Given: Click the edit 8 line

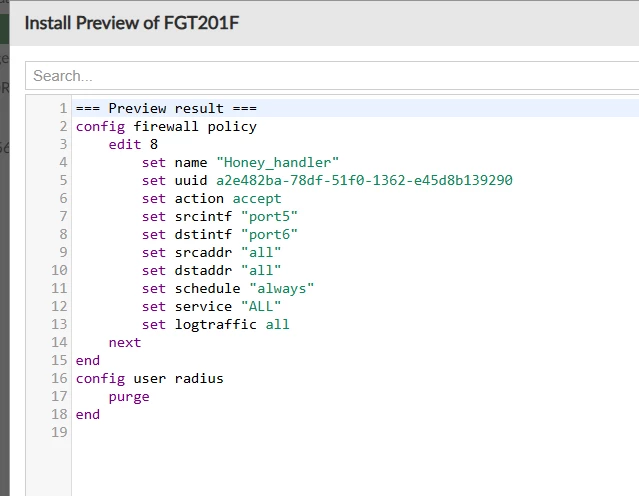Looking at the screenshot, I should pyautogui.click(x=133, y=144).
